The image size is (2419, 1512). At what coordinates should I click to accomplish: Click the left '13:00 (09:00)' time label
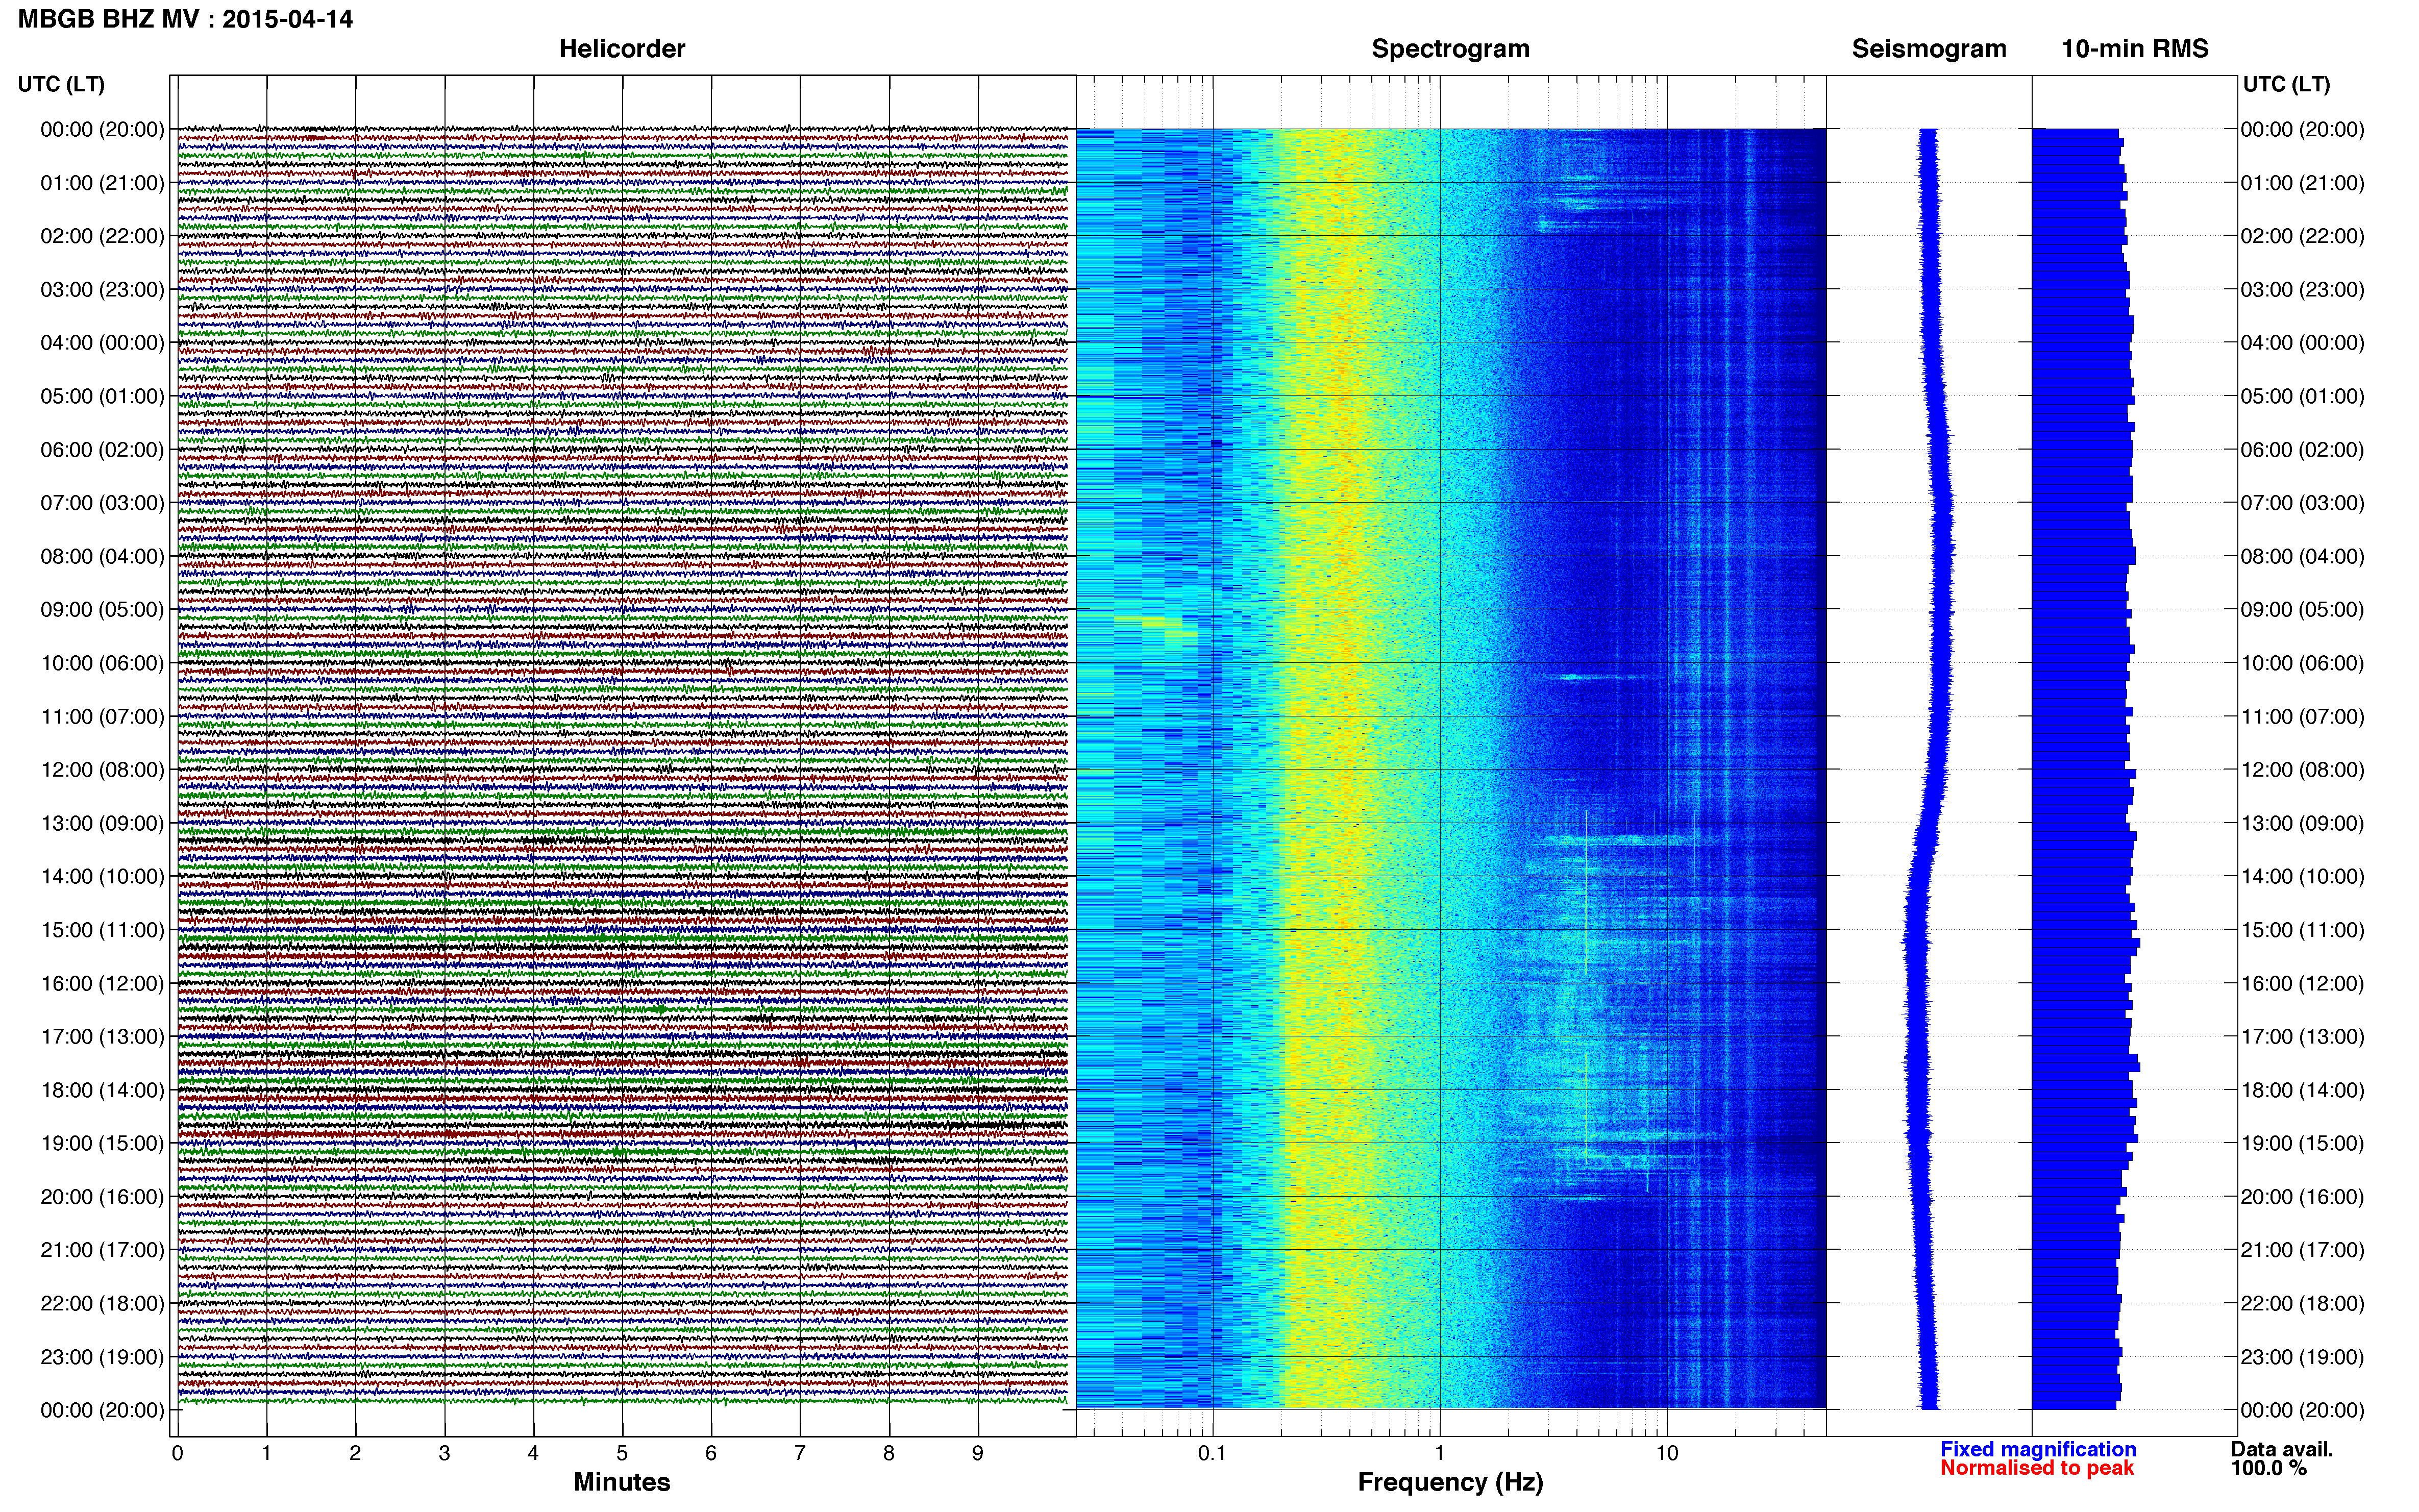click(x=102, y=823)
